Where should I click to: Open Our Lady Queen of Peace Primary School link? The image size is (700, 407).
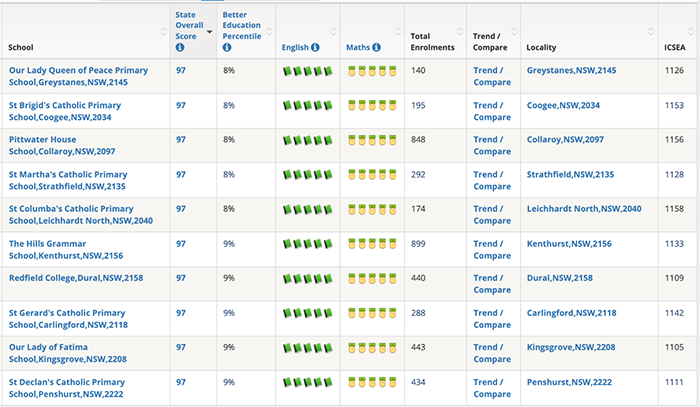pos(79,76)
